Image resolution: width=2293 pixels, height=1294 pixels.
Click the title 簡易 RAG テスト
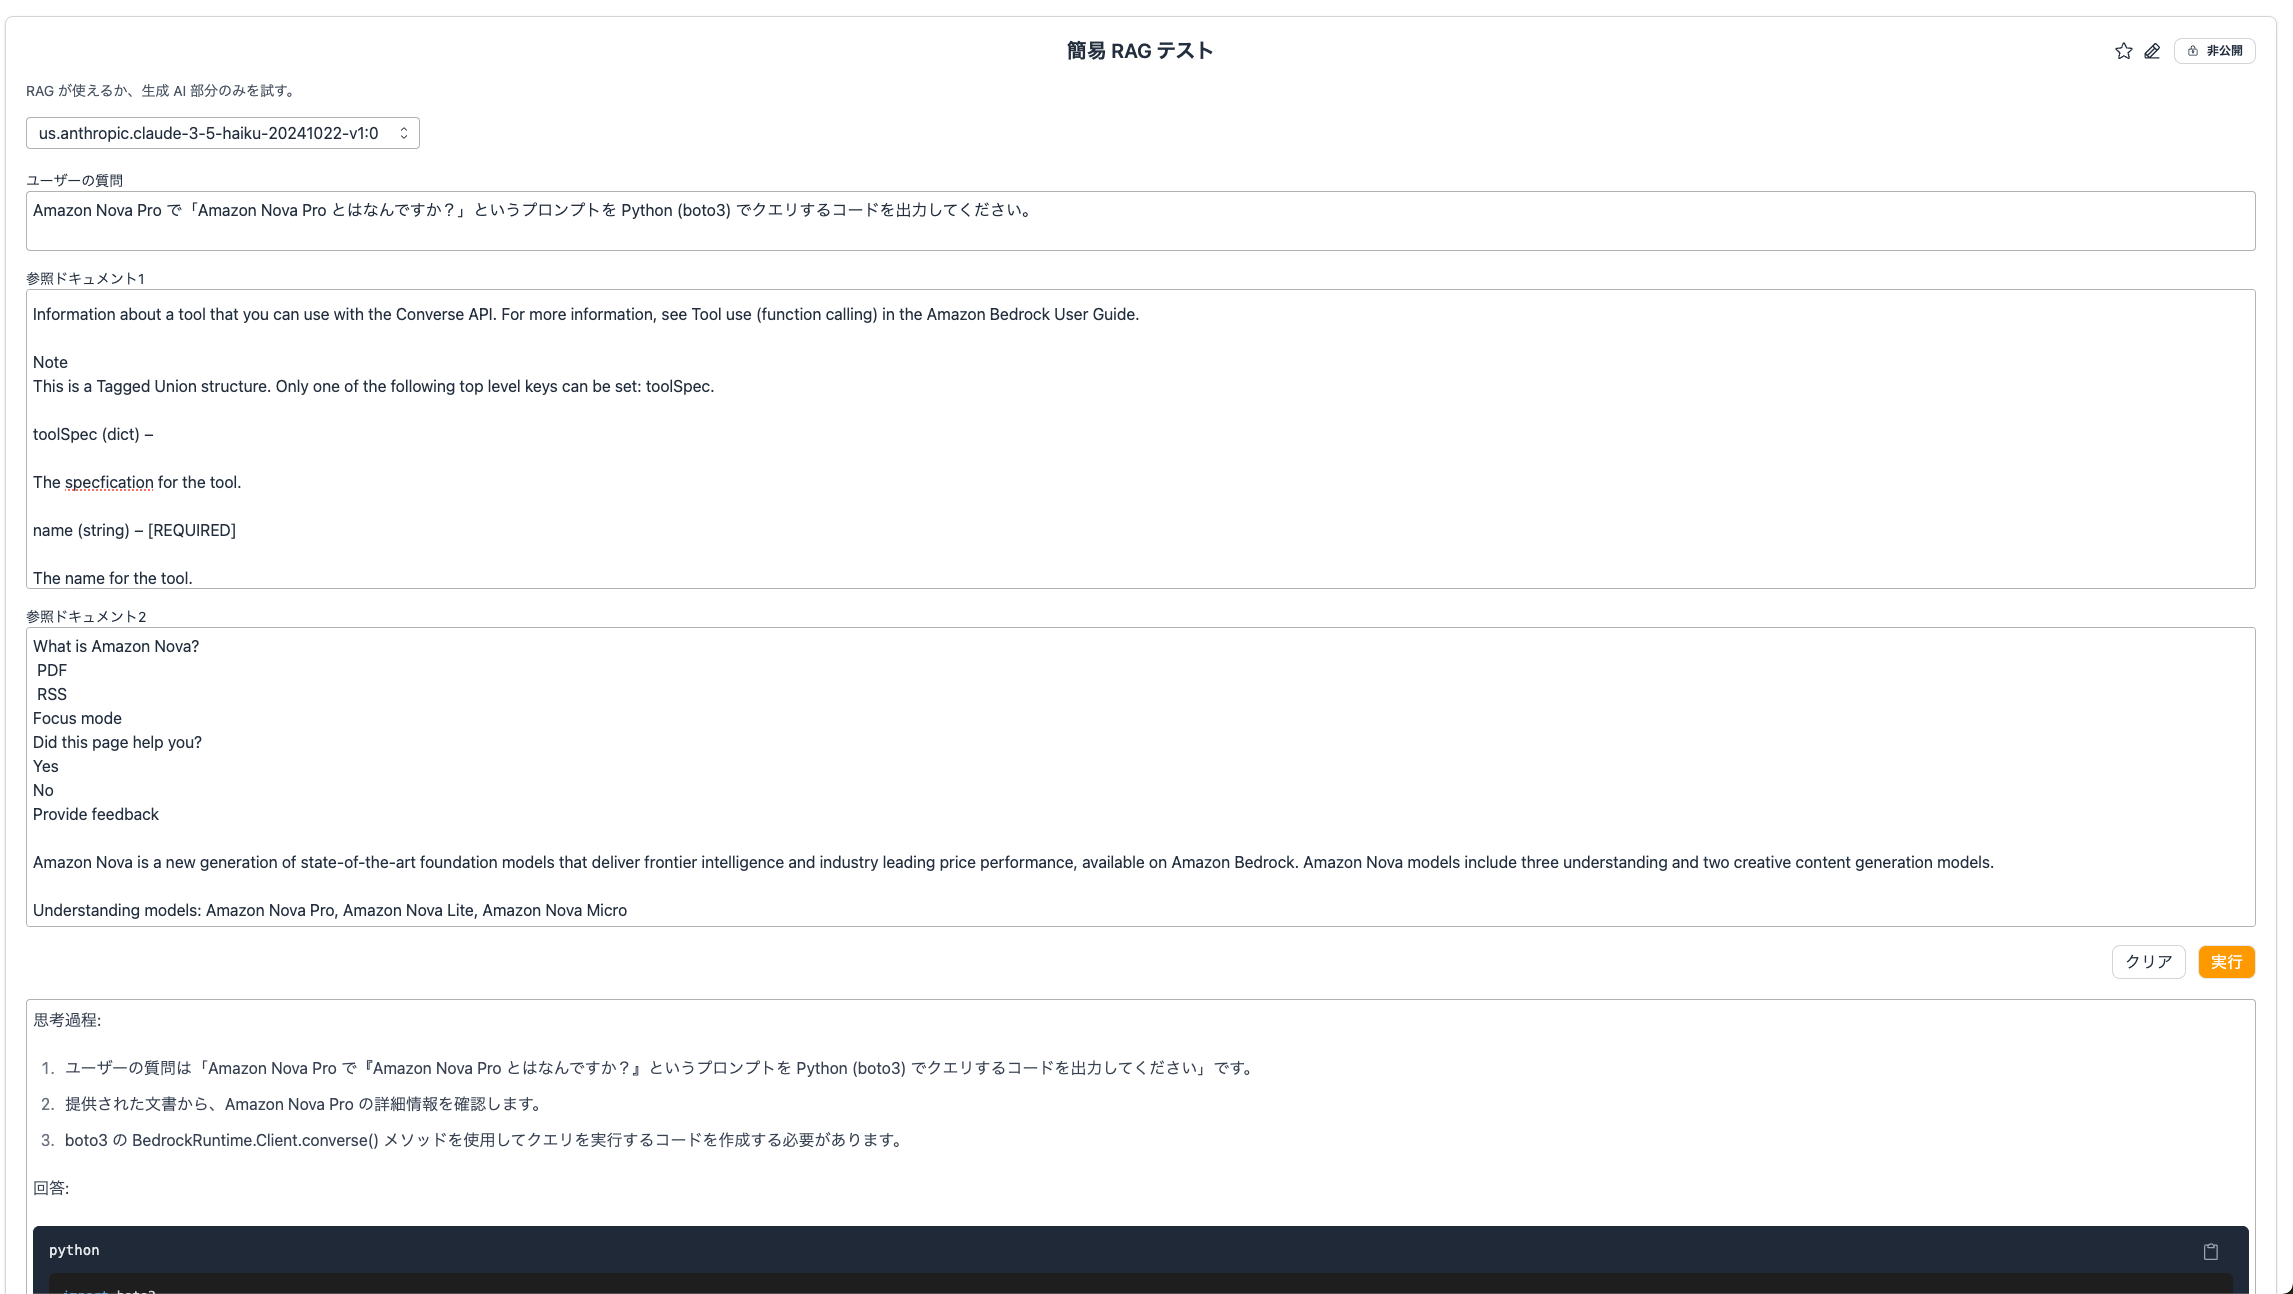1139,51
